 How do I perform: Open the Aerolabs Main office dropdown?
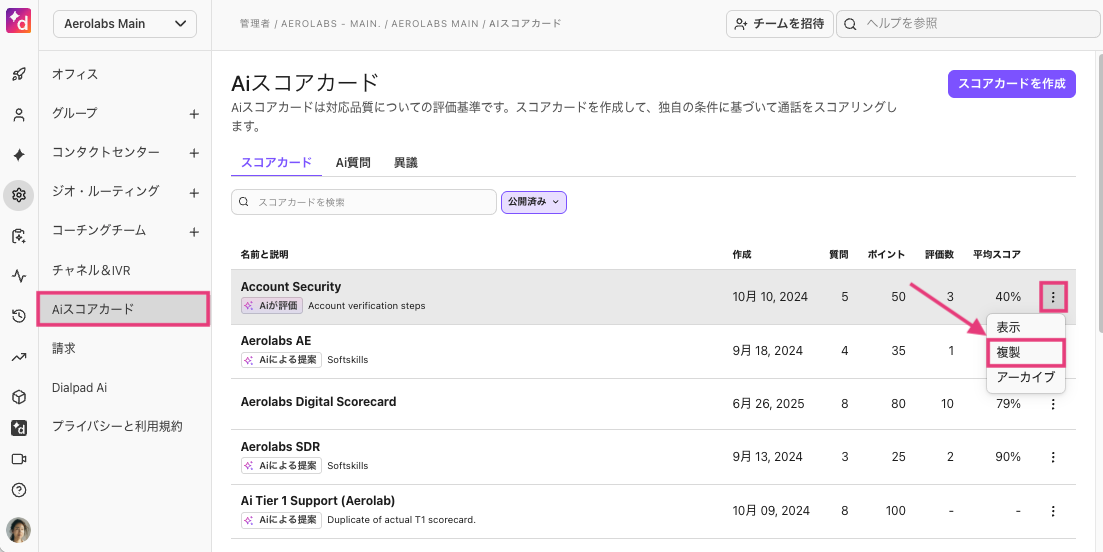click(x=125, y=24)
